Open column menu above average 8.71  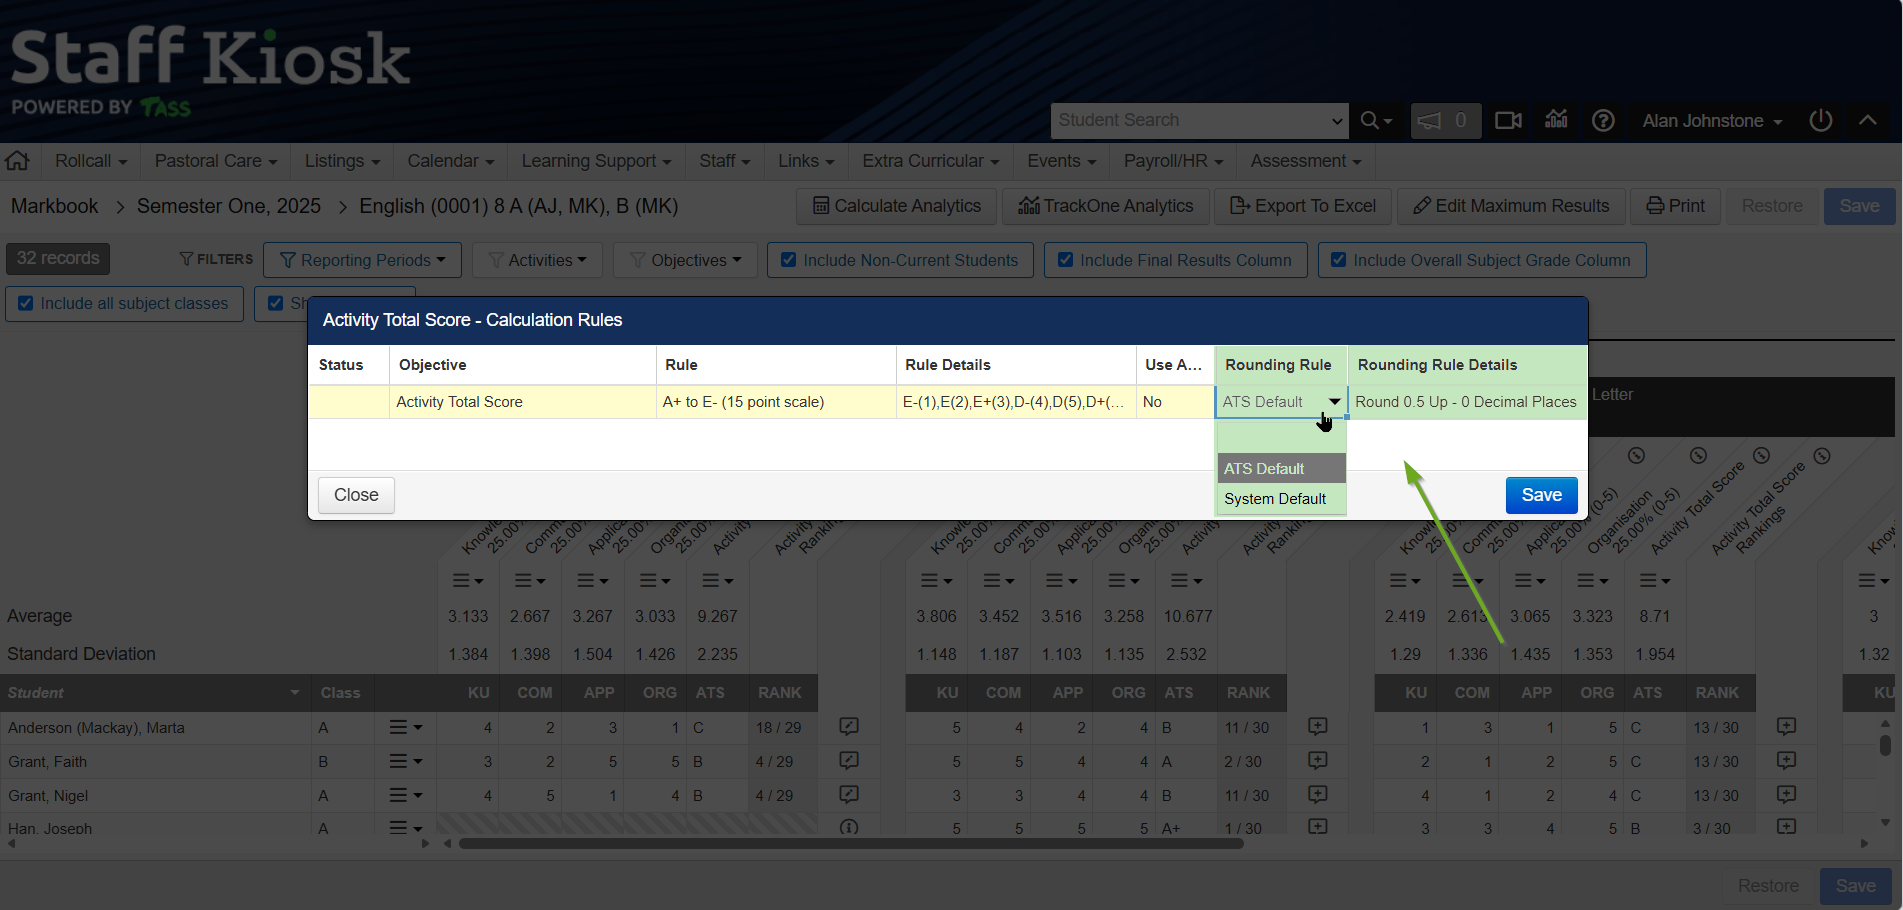(x=1654, y=580)
